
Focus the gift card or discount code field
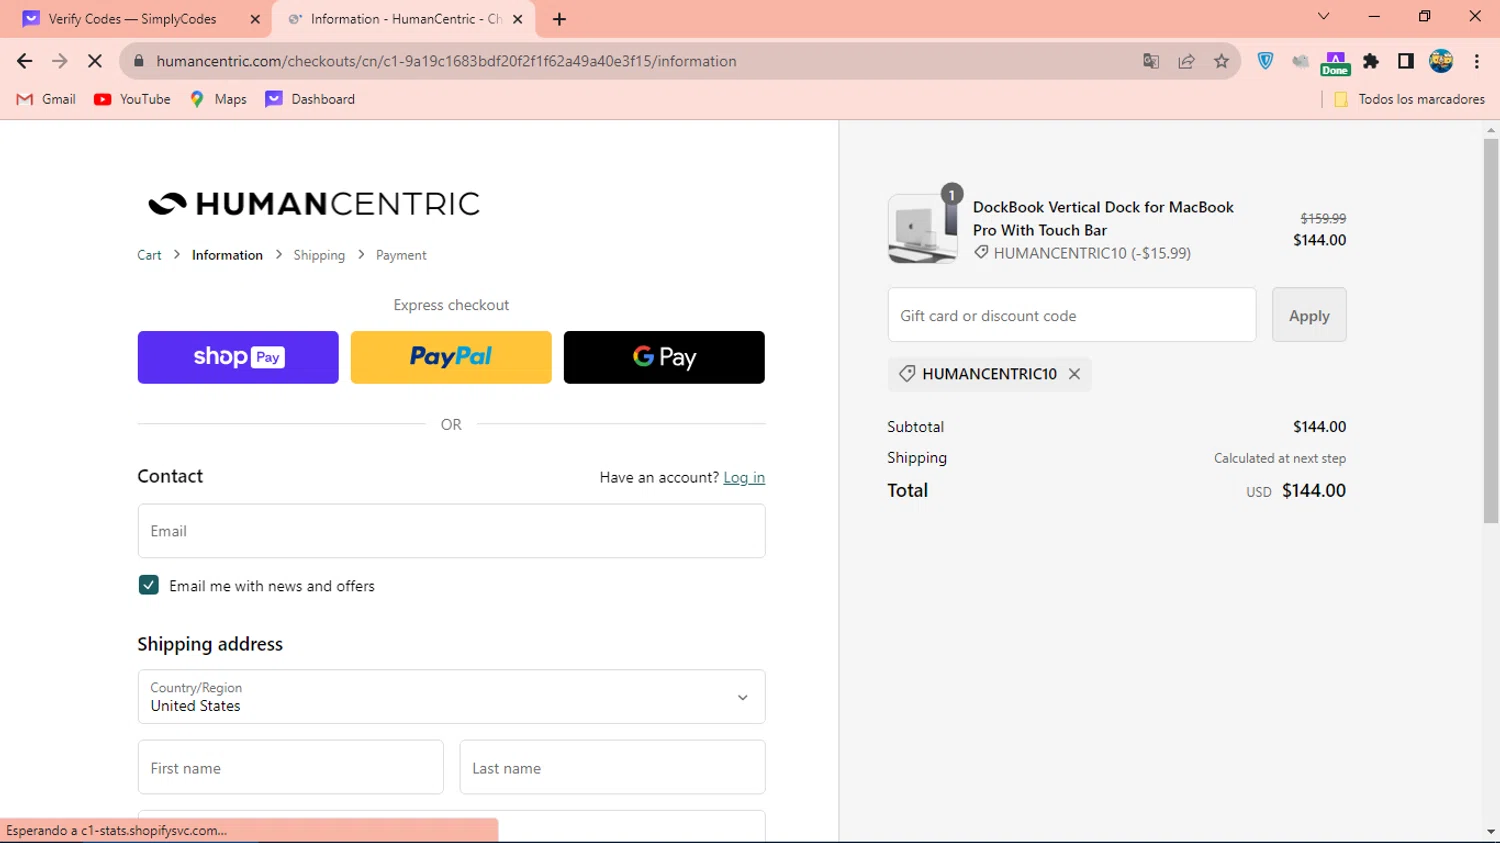[1072, 315]
